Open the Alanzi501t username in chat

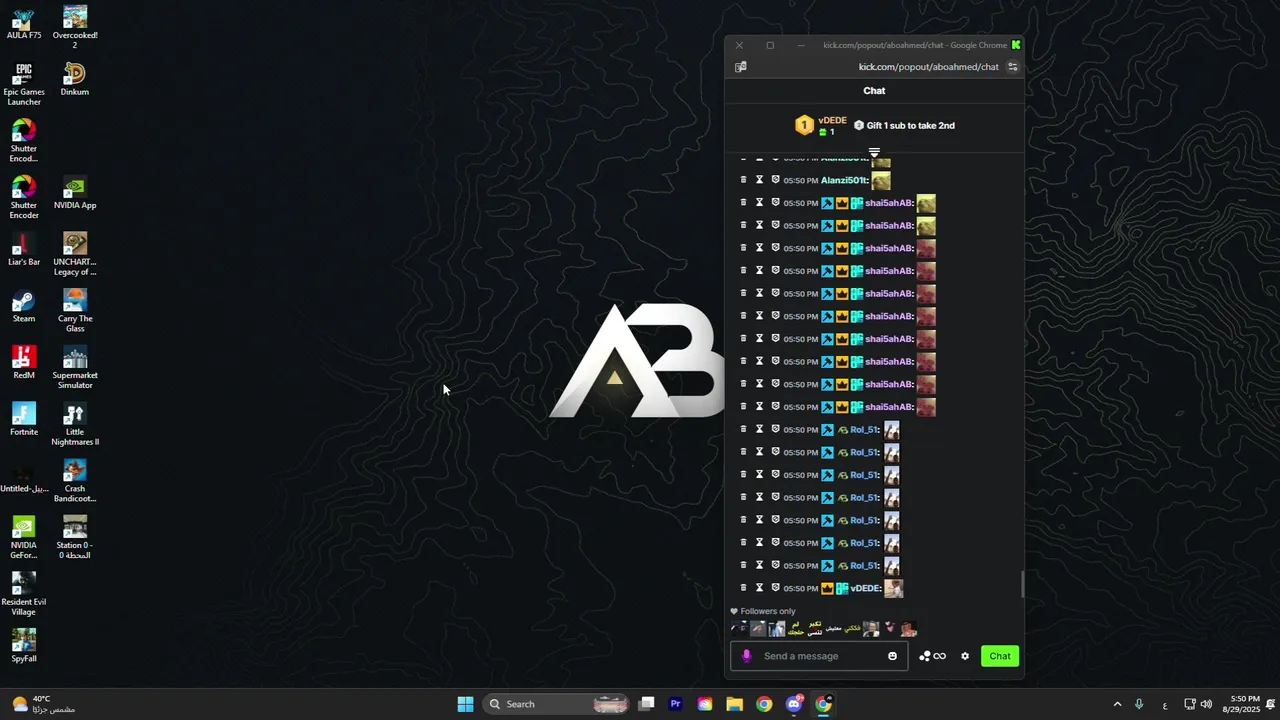(x=844, y=181)
